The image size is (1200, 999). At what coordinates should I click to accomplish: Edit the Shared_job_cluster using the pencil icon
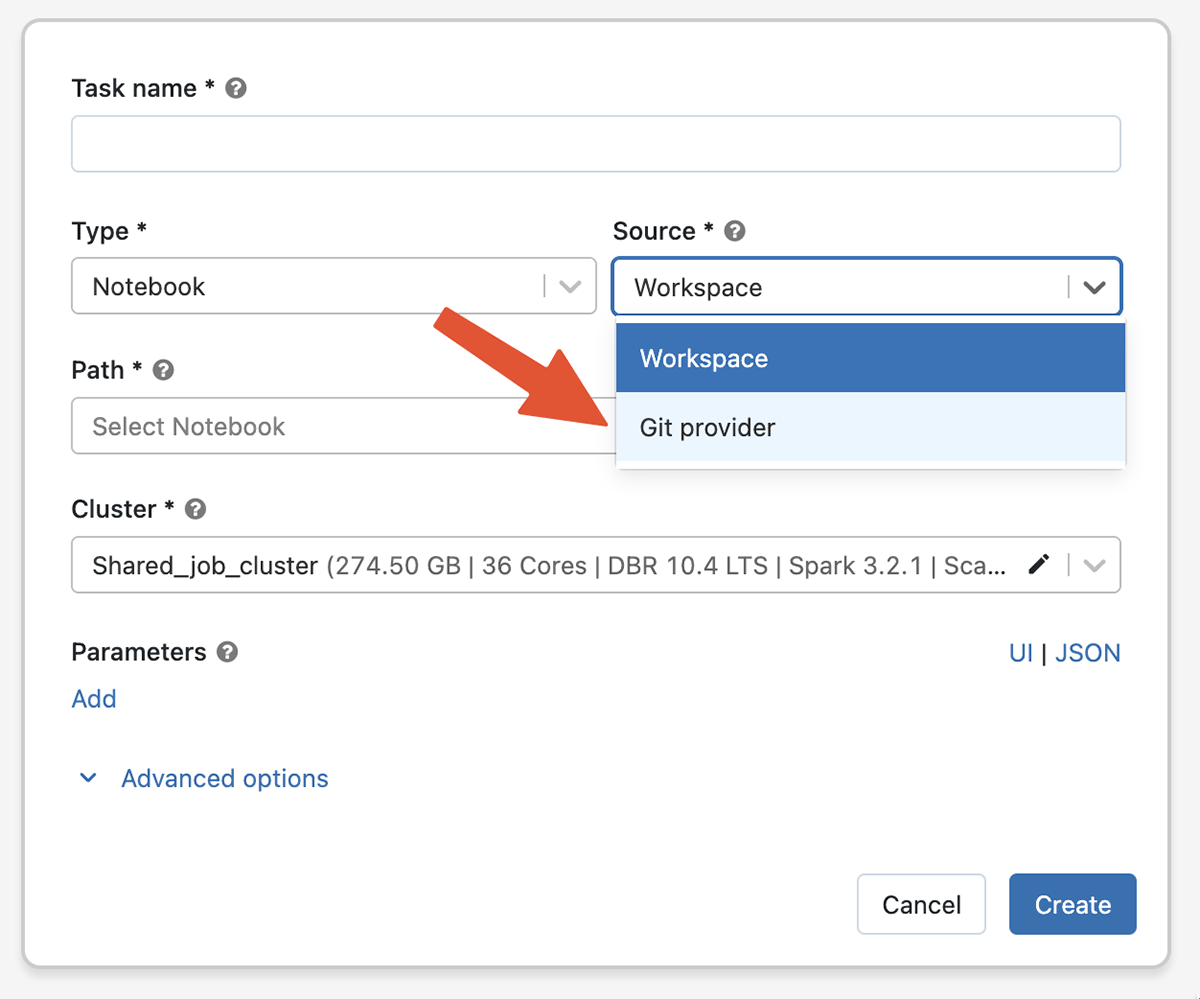(1040, 565)
